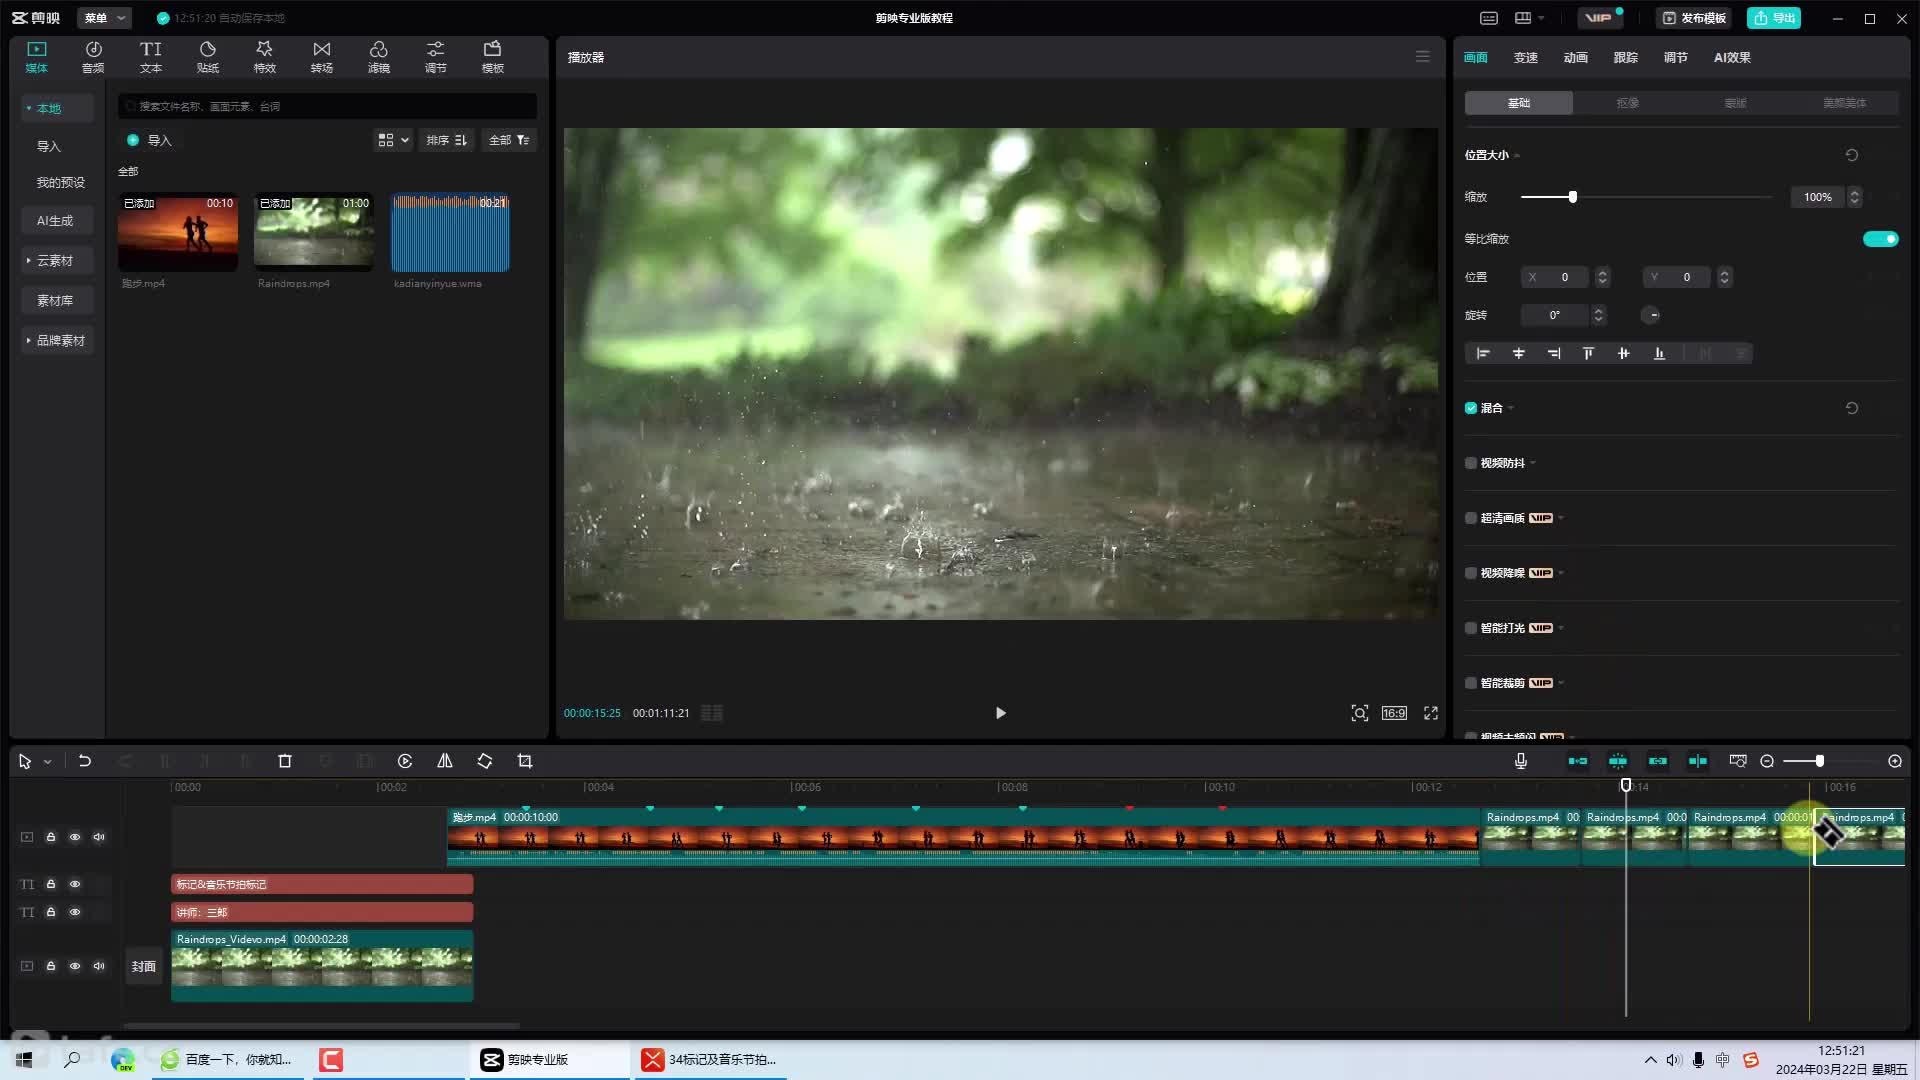
Task: Open the 特效 (effects) panel
Action: coord(264,56)
